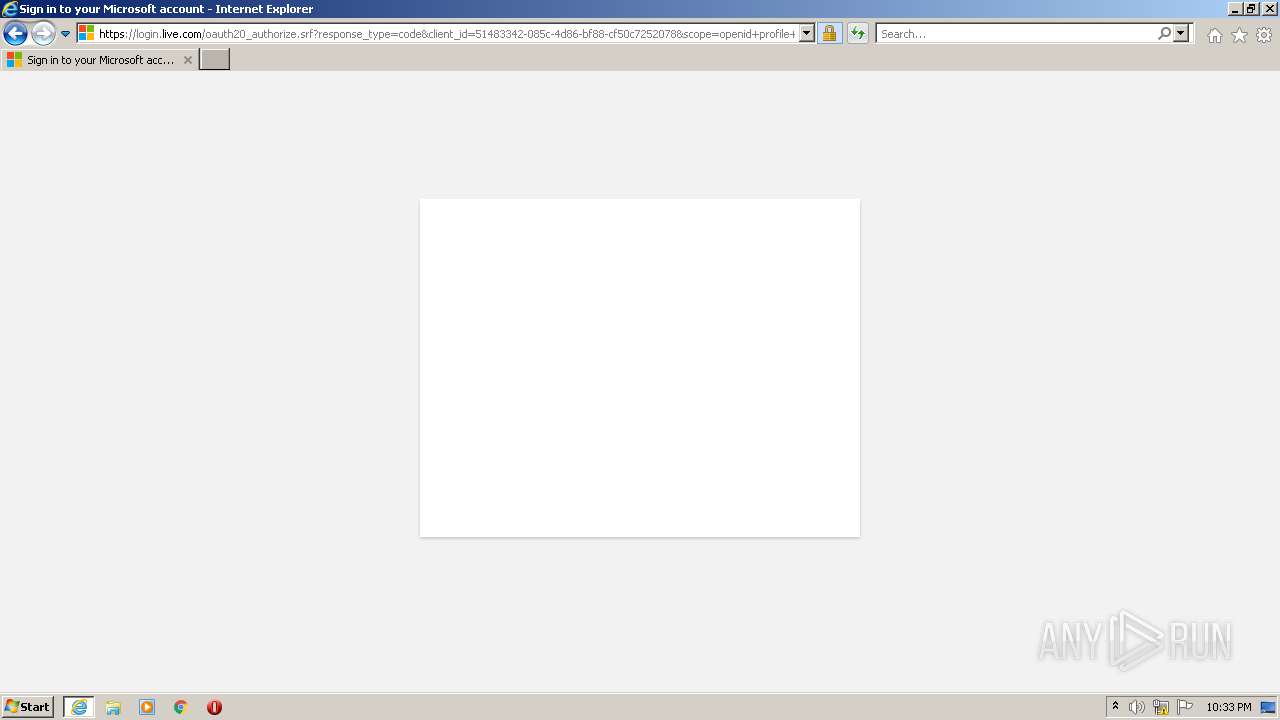The width and height of the screenshot is (1280, 720).
Task: Click the Microsoft favicon in address bar
Action: pos(86,34)
